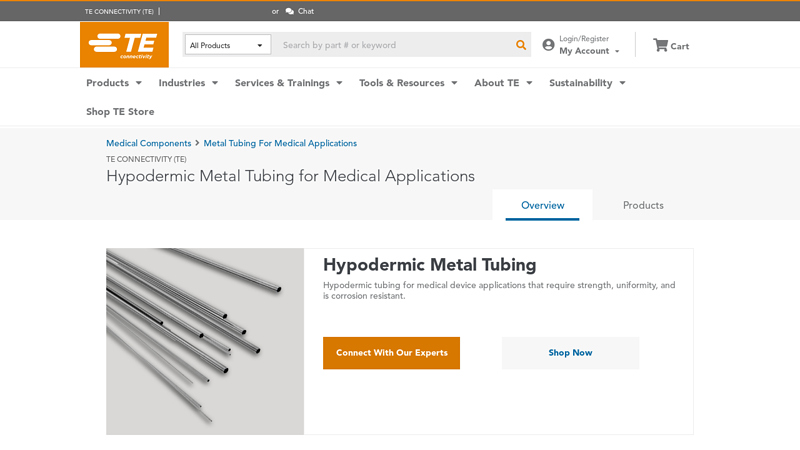Click the chat bubble icon

[x=290, y=11]
